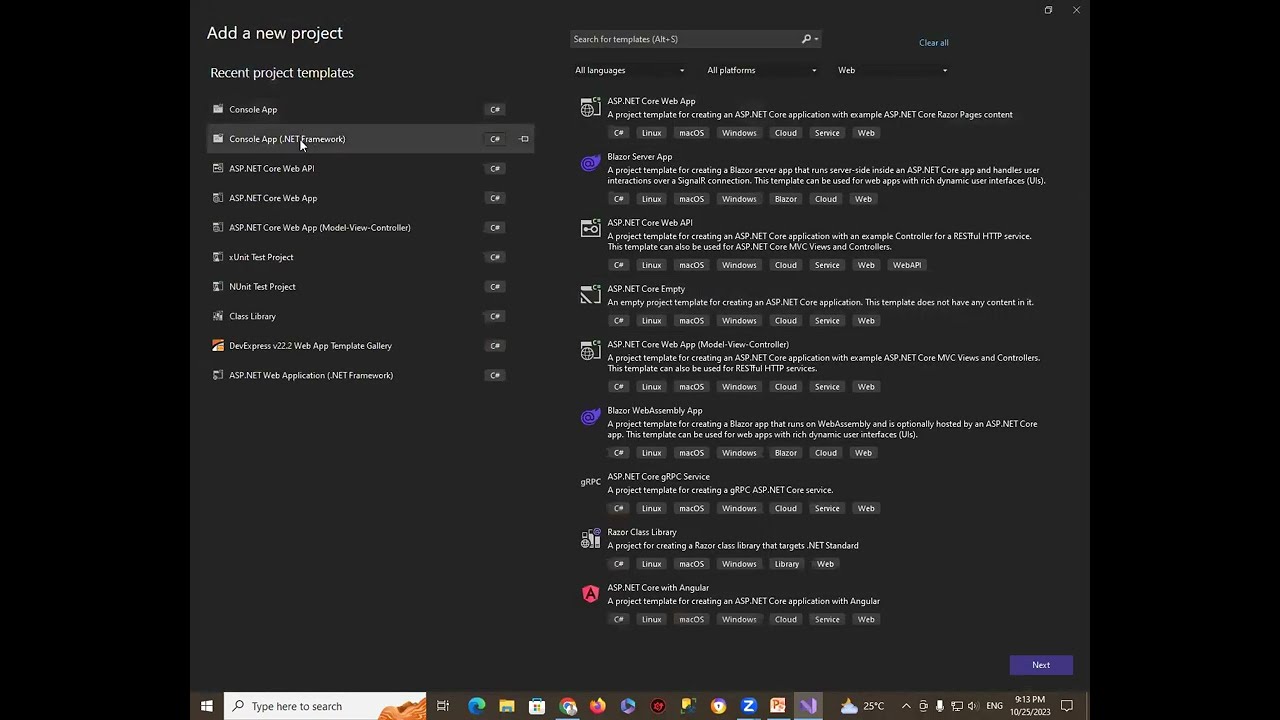Select xUnit Test Project template
Image resolution: width=1280 pixels, height=720 pixels.
click(x=370, y=257)
